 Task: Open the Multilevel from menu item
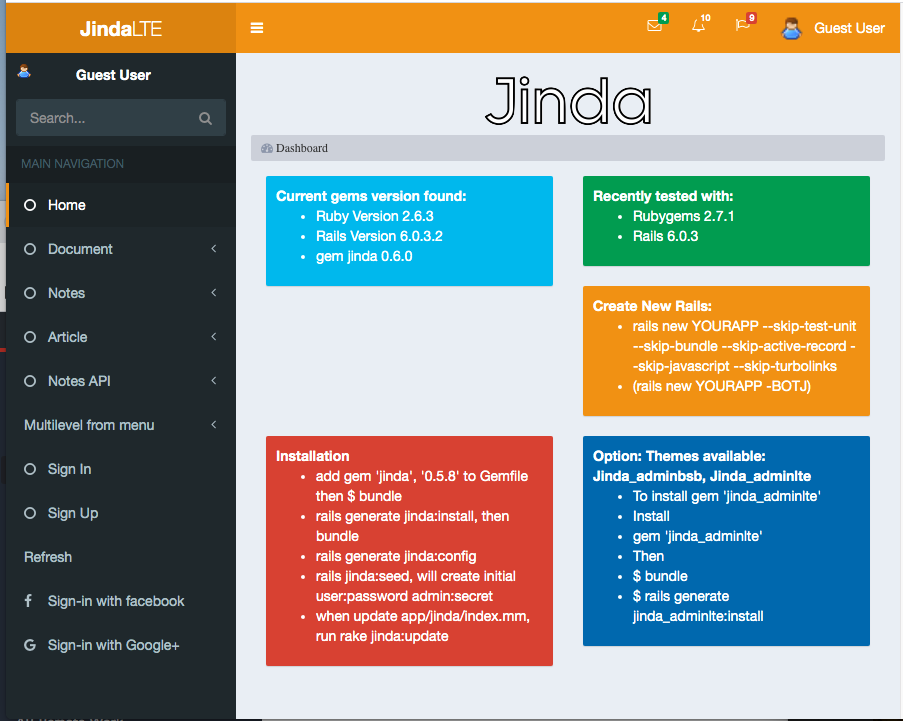121,425
